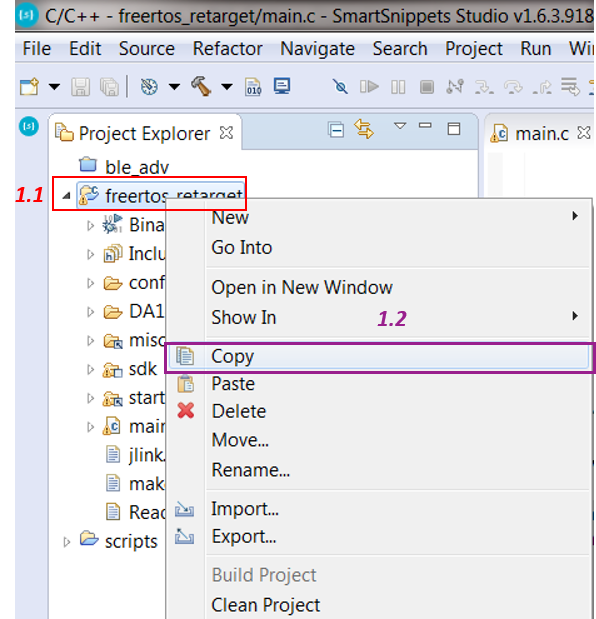Choose New from the context menu

[379, 217]
